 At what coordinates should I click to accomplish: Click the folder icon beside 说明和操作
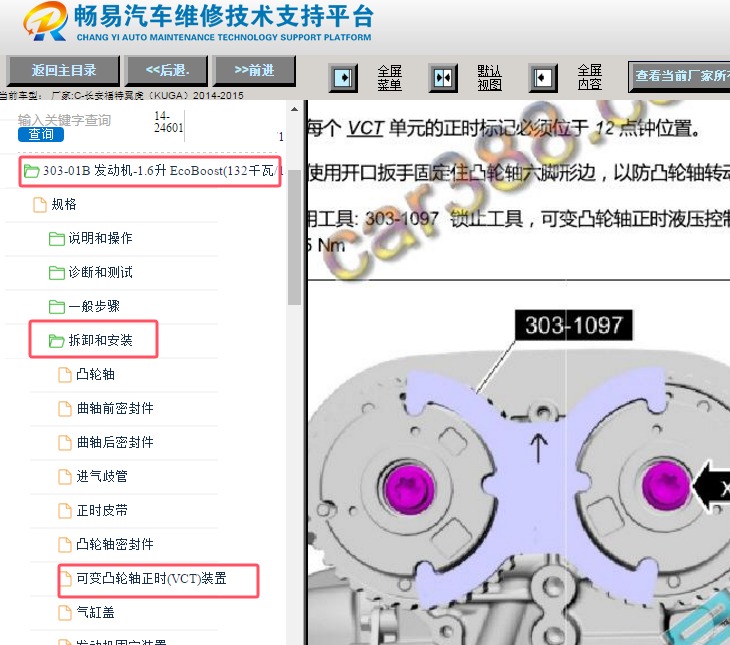(57, 239)
